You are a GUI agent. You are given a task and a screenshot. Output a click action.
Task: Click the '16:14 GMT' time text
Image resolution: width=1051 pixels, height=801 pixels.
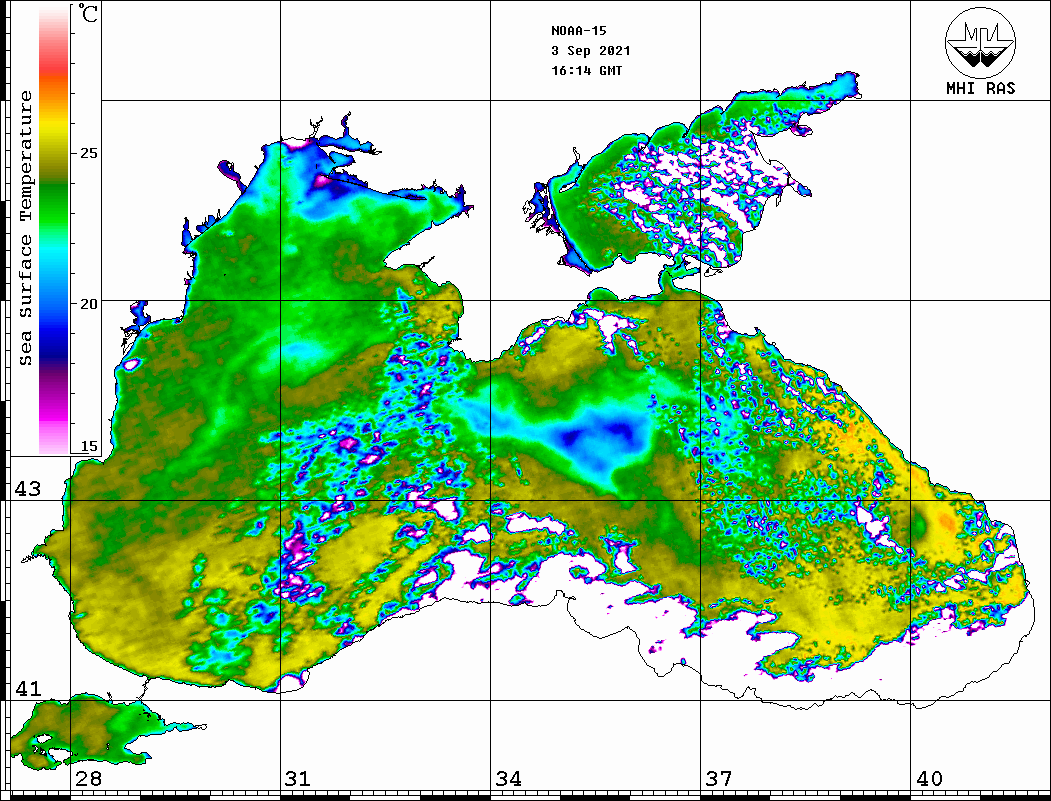tap(586, 70)
